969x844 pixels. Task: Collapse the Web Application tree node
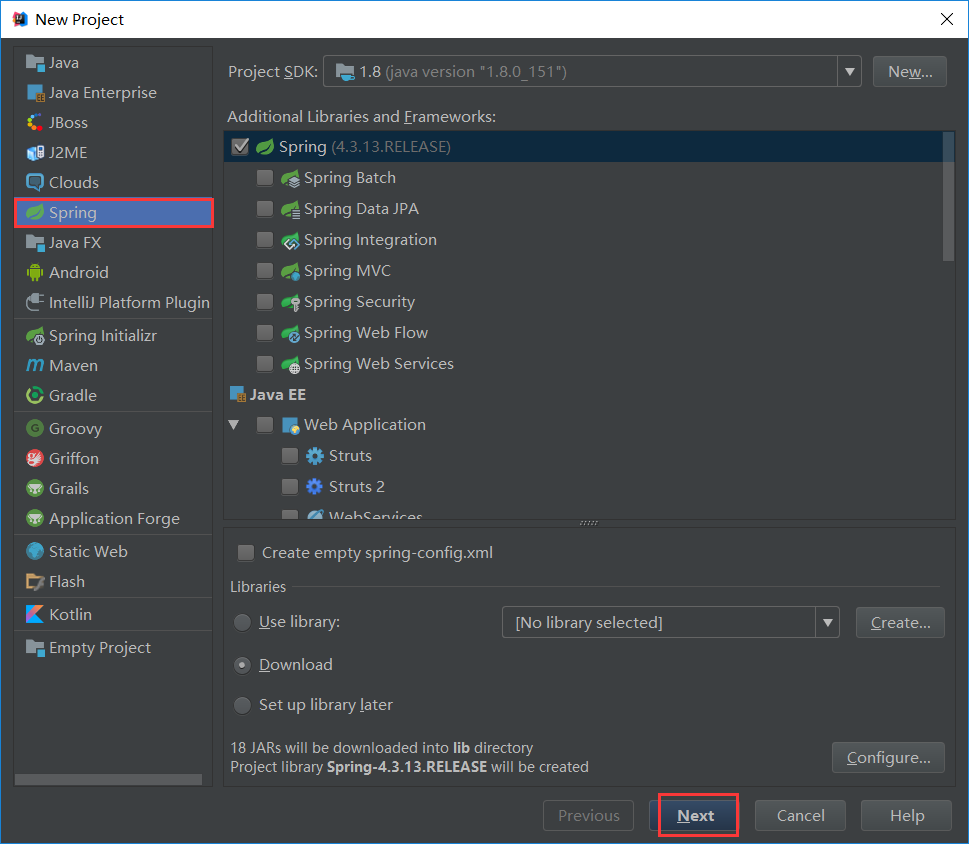click(233, 424)
